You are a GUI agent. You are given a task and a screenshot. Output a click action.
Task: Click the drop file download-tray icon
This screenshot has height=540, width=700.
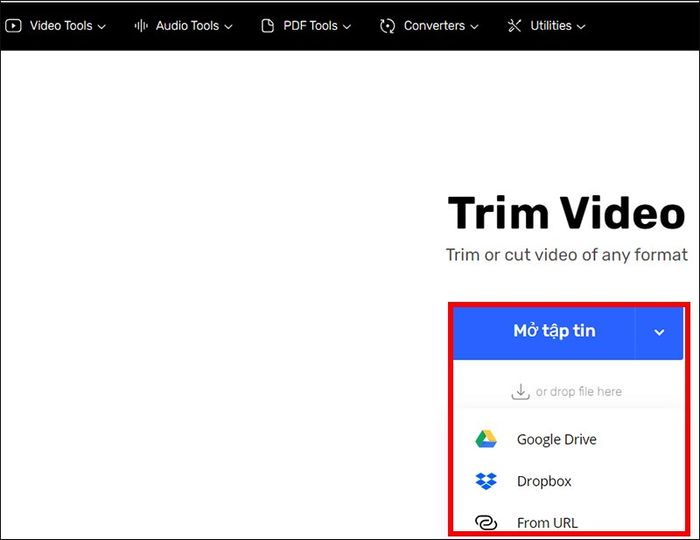(x=520, y=391)
